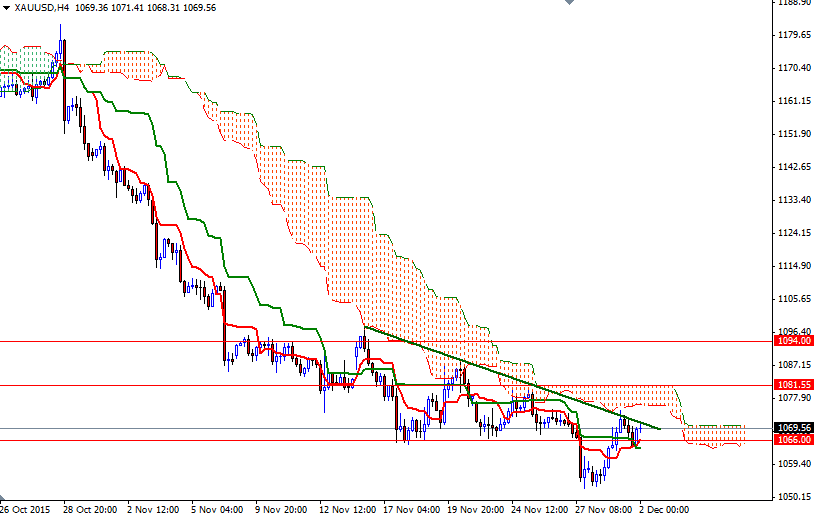Click time axis label 12 Nov 12:00
This screenshot has width=814, height=516.
(347, 509)
